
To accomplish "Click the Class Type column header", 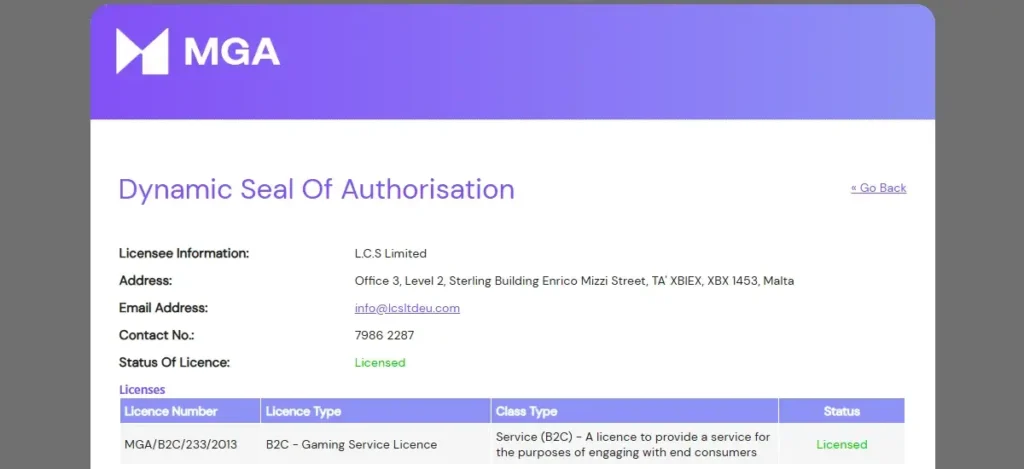I will 635,411.
